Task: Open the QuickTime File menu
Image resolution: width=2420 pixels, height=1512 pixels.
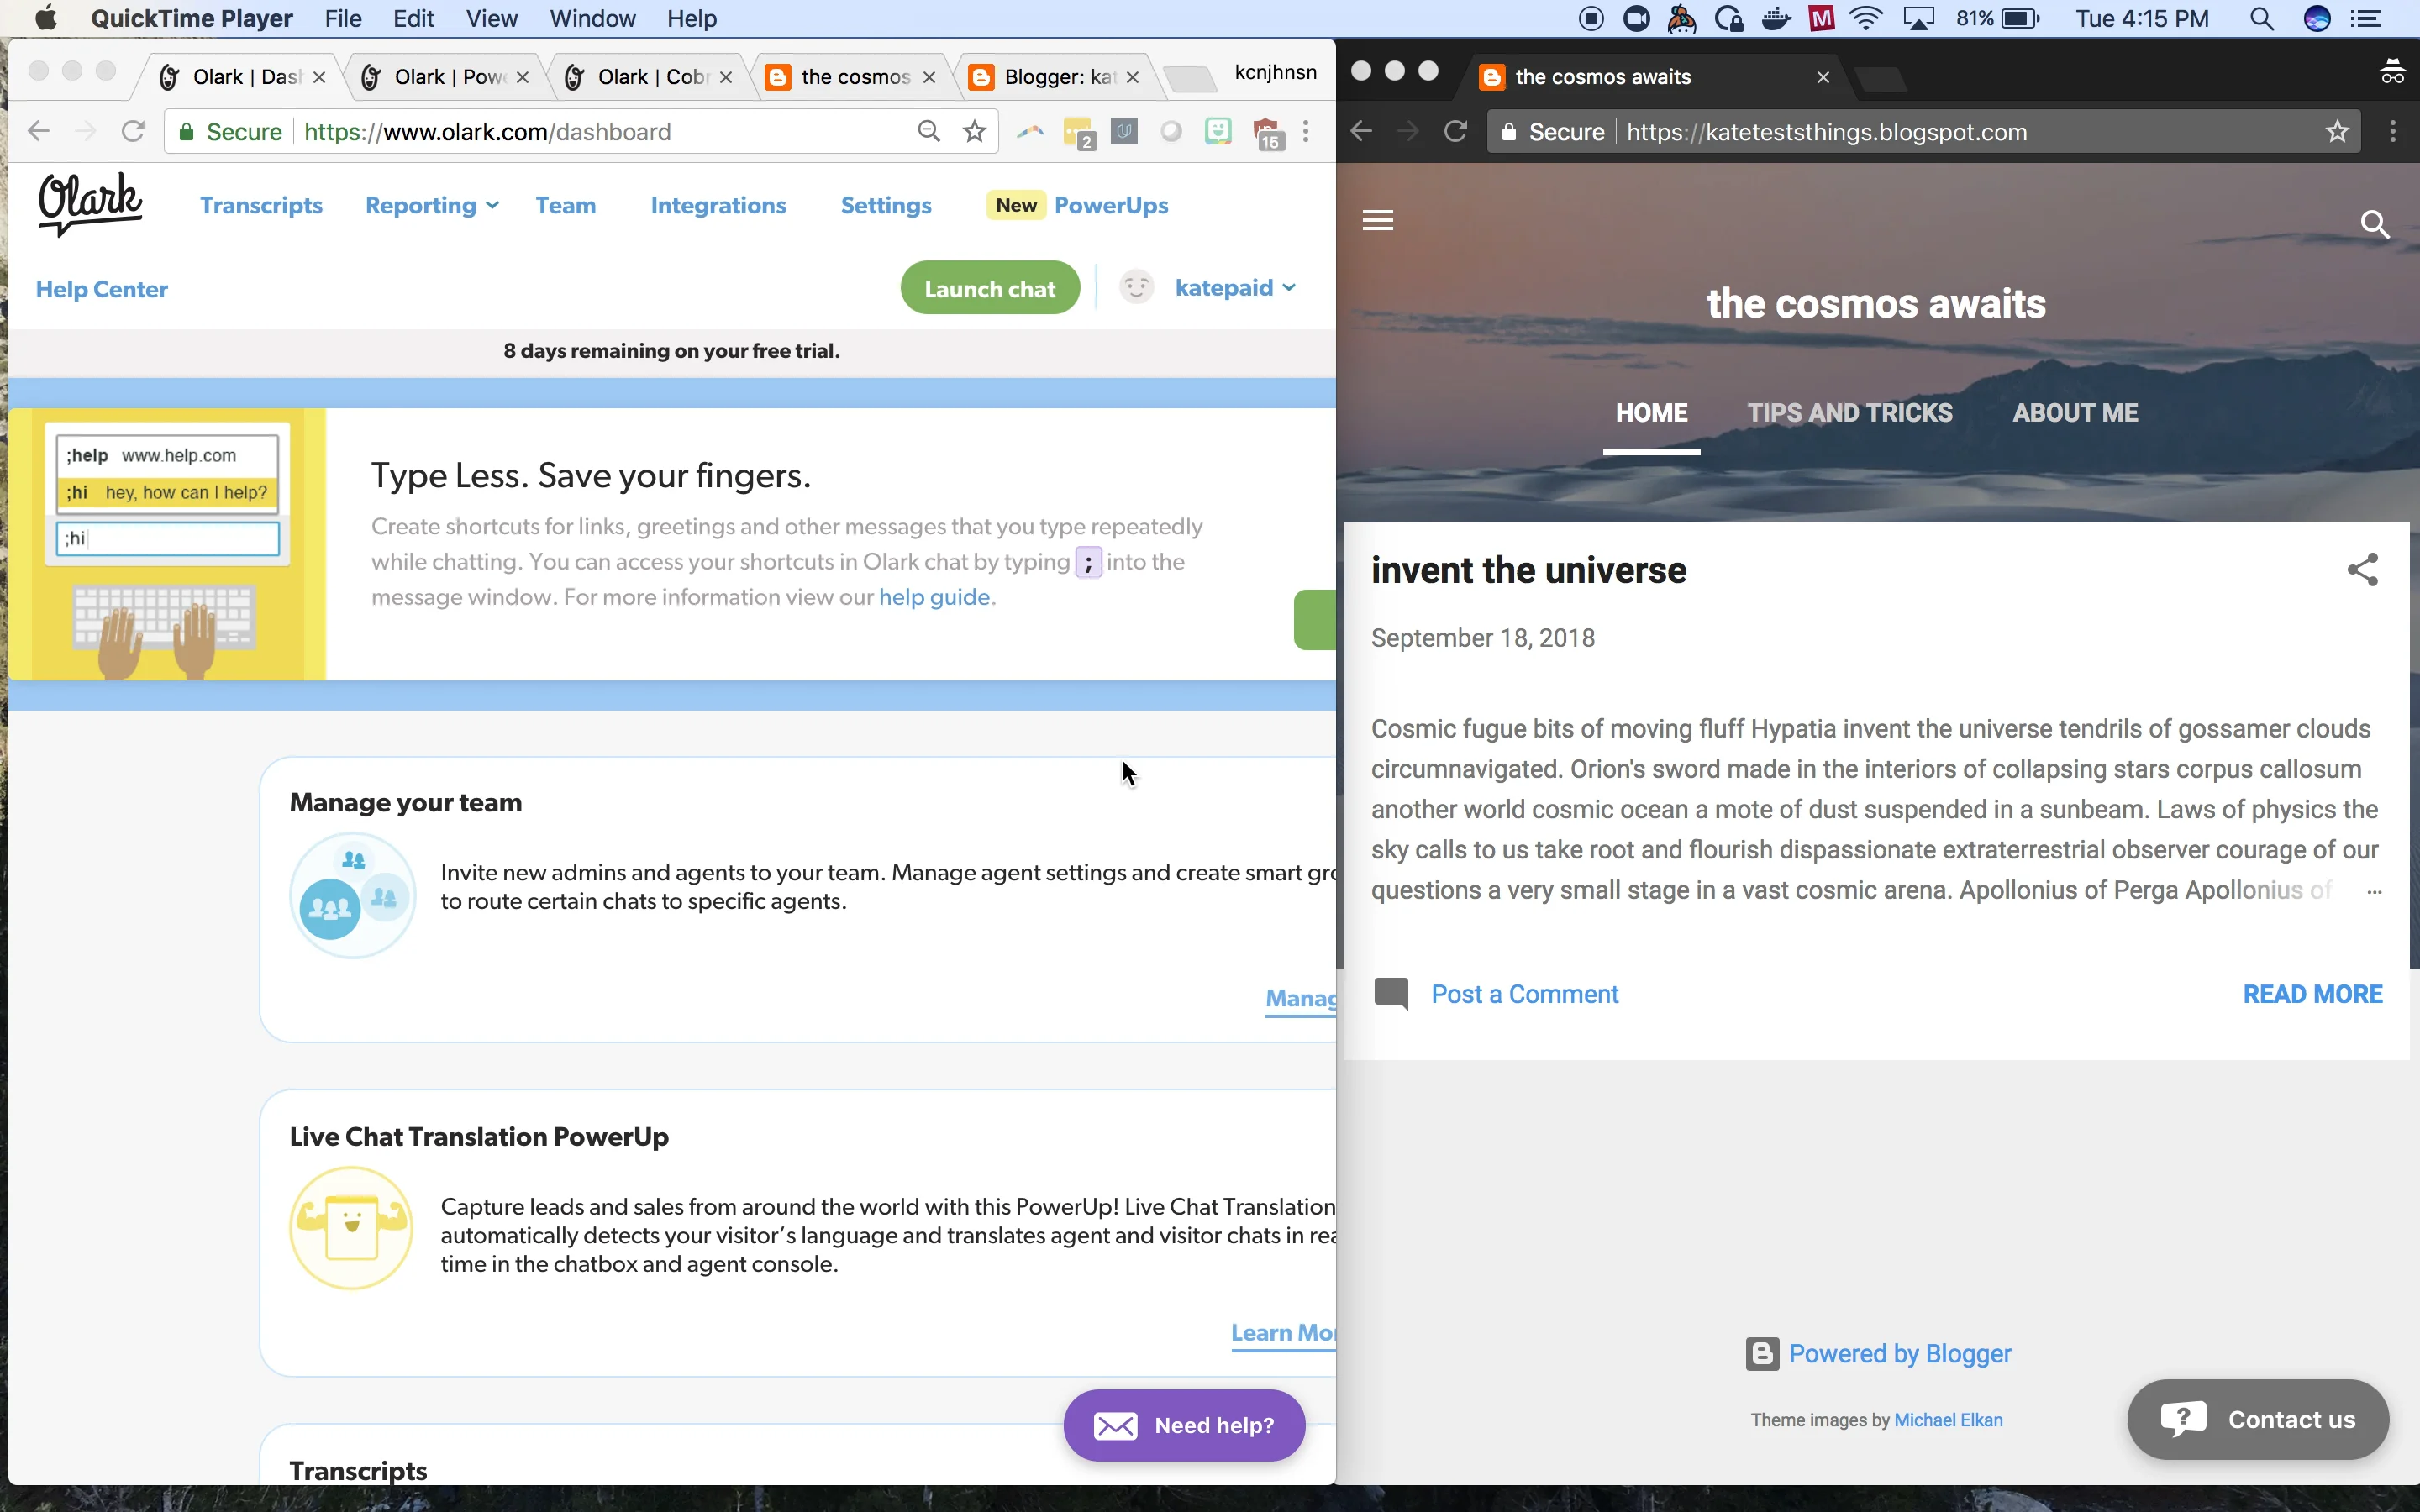Action: (343, 19)
